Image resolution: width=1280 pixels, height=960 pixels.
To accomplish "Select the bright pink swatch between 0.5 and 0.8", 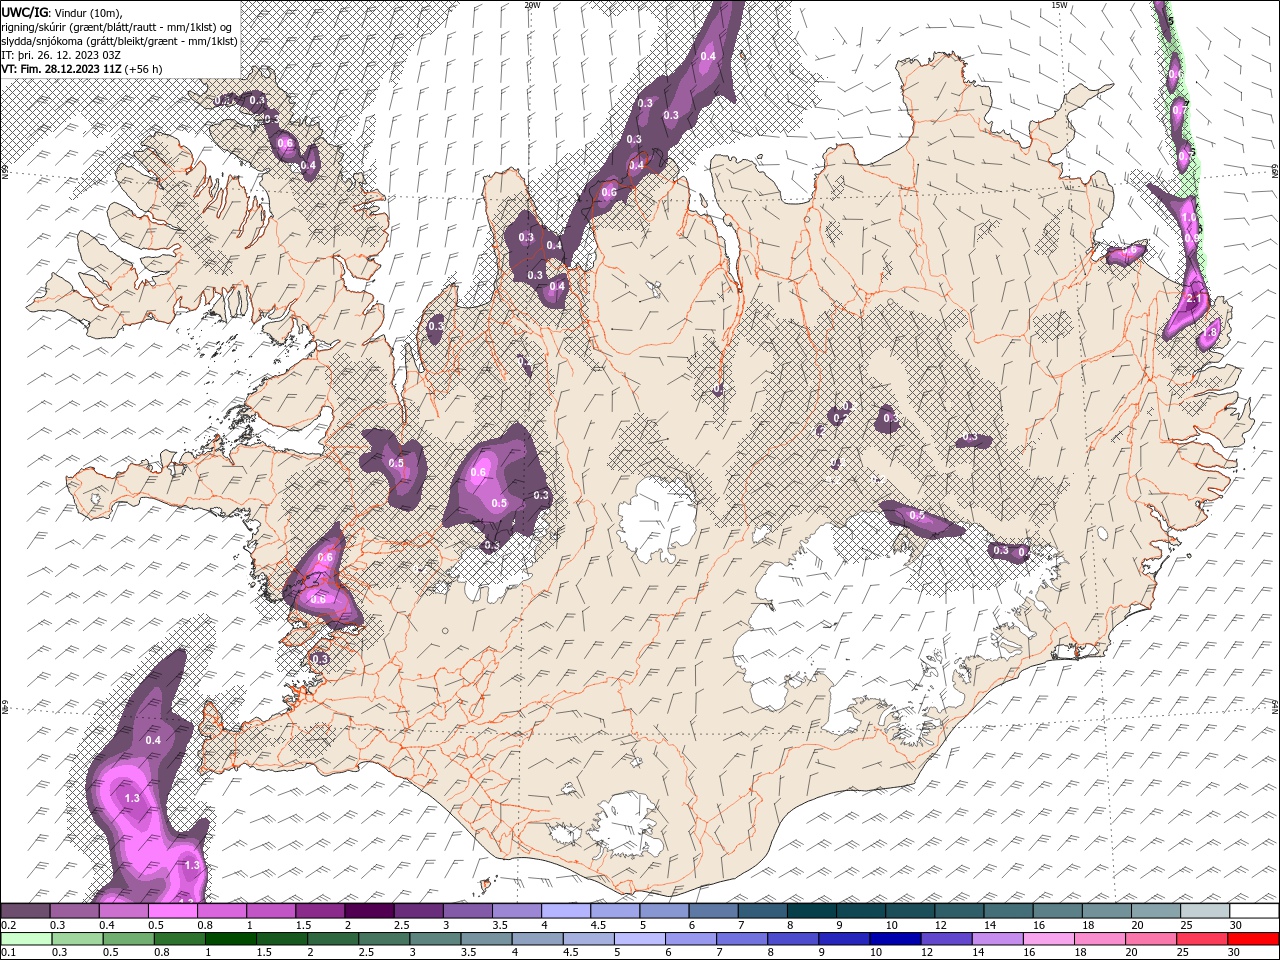I will pos(172,911).
